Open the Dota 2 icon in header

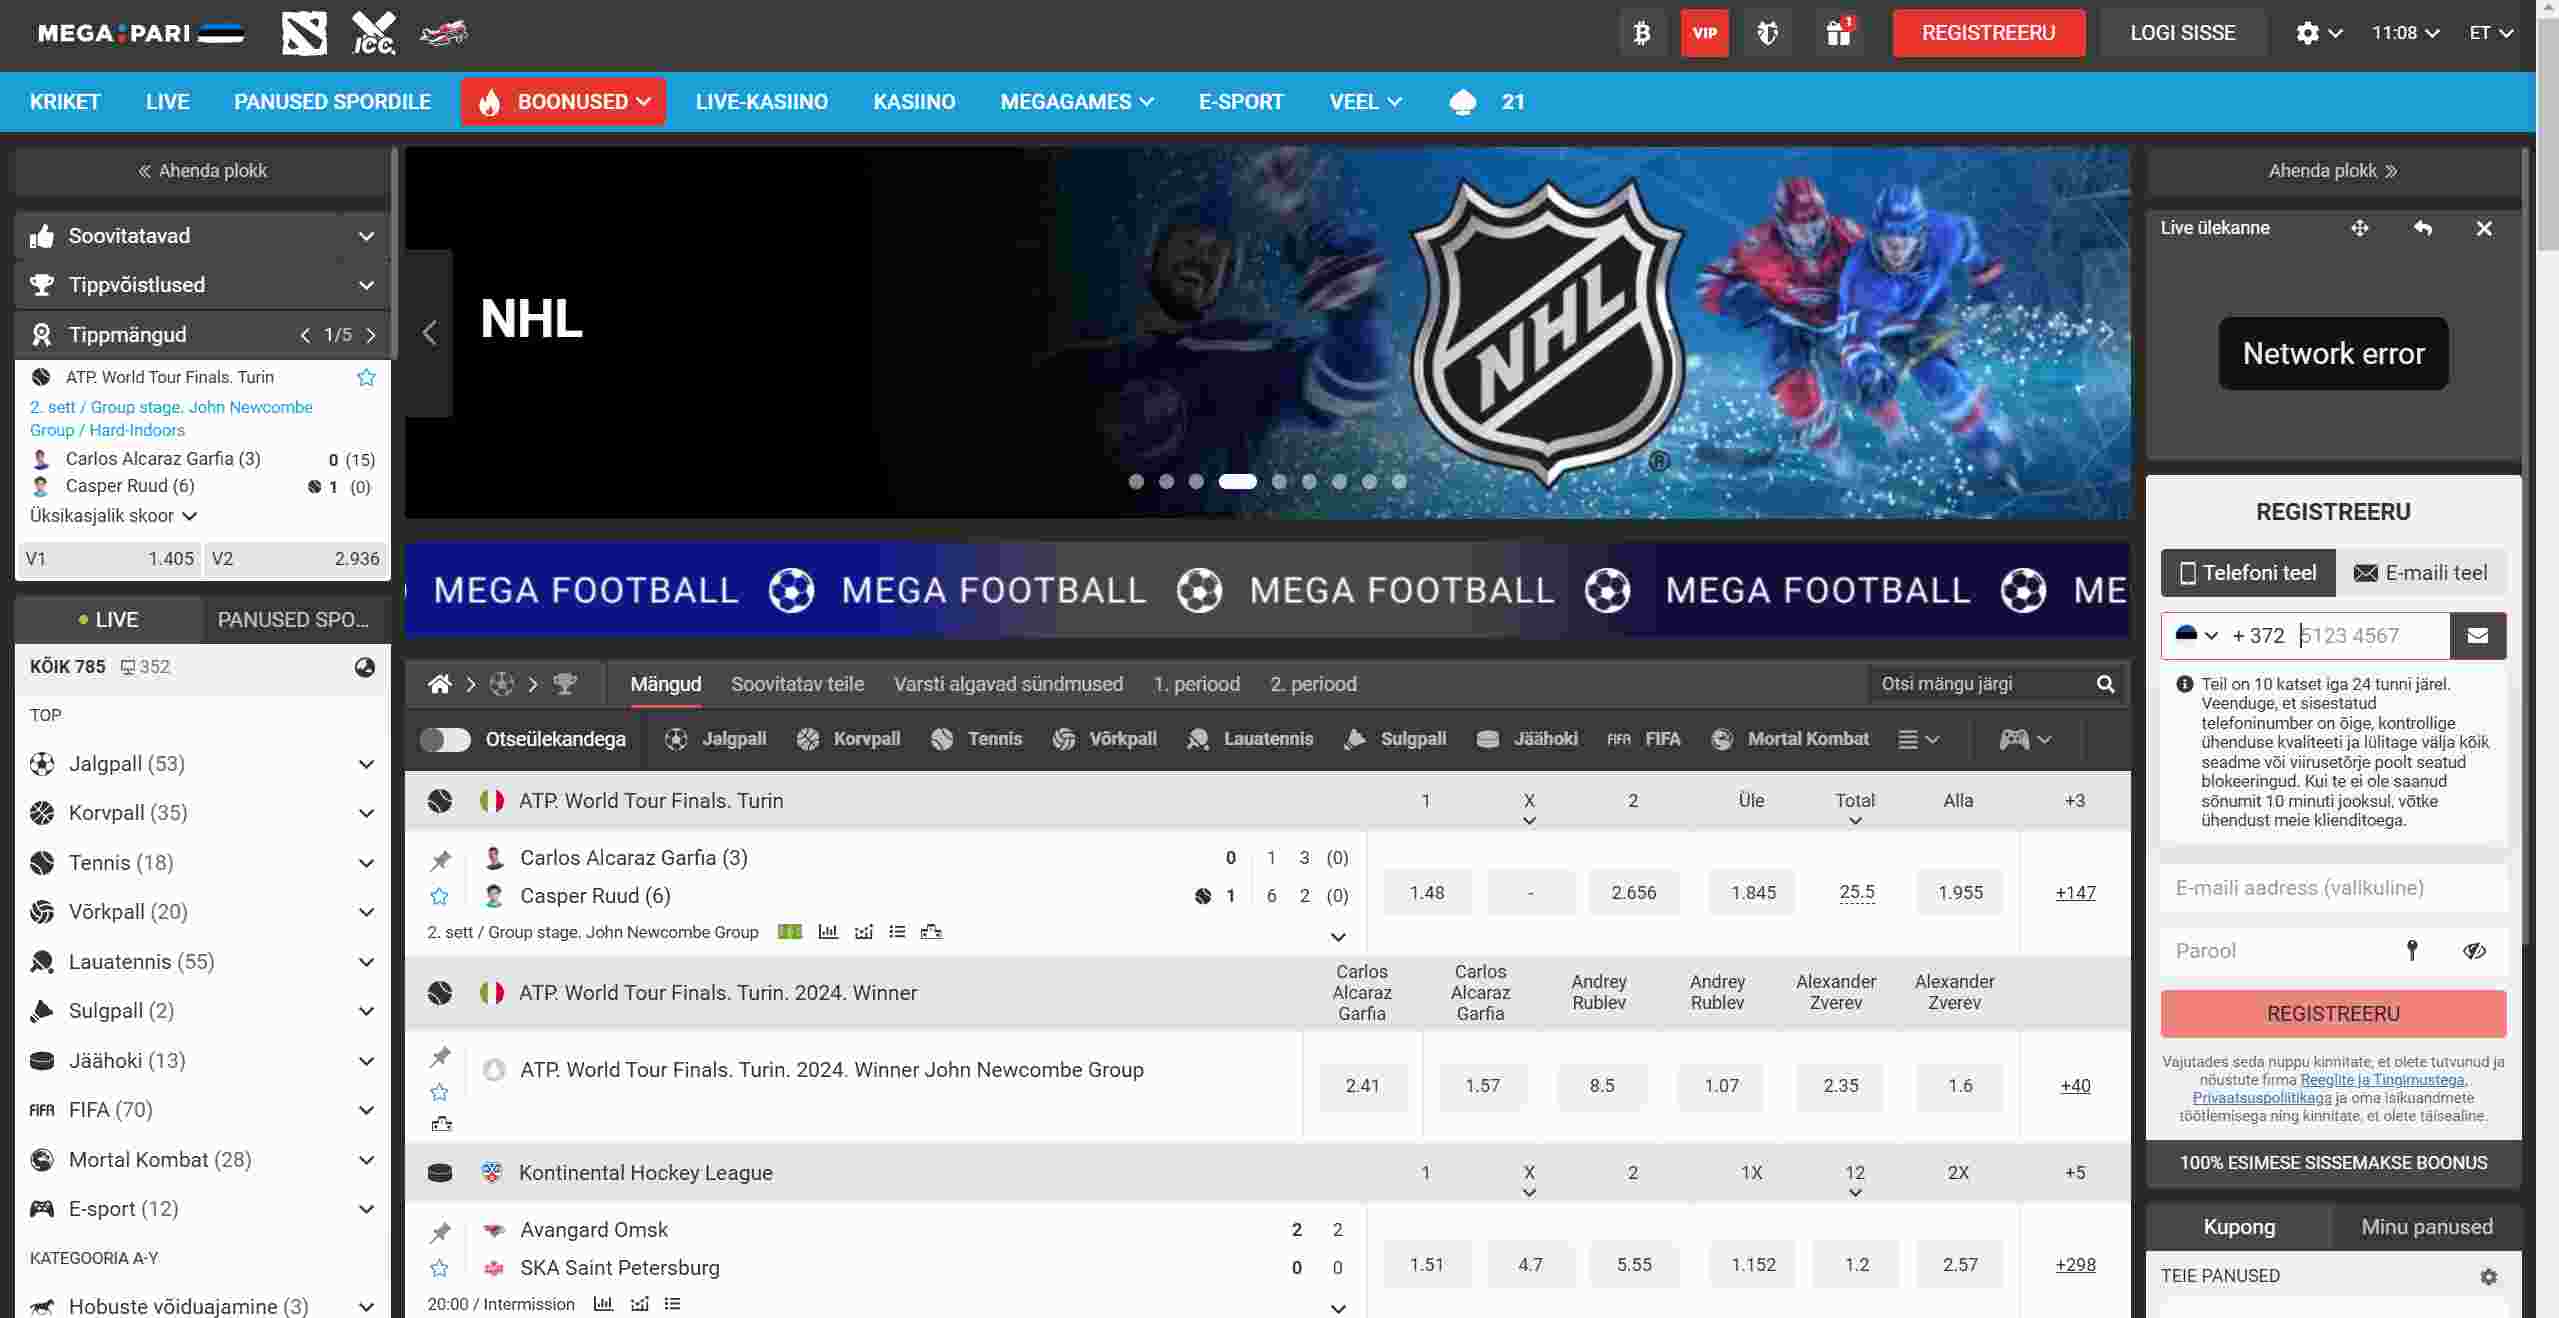tap(304, 33)
